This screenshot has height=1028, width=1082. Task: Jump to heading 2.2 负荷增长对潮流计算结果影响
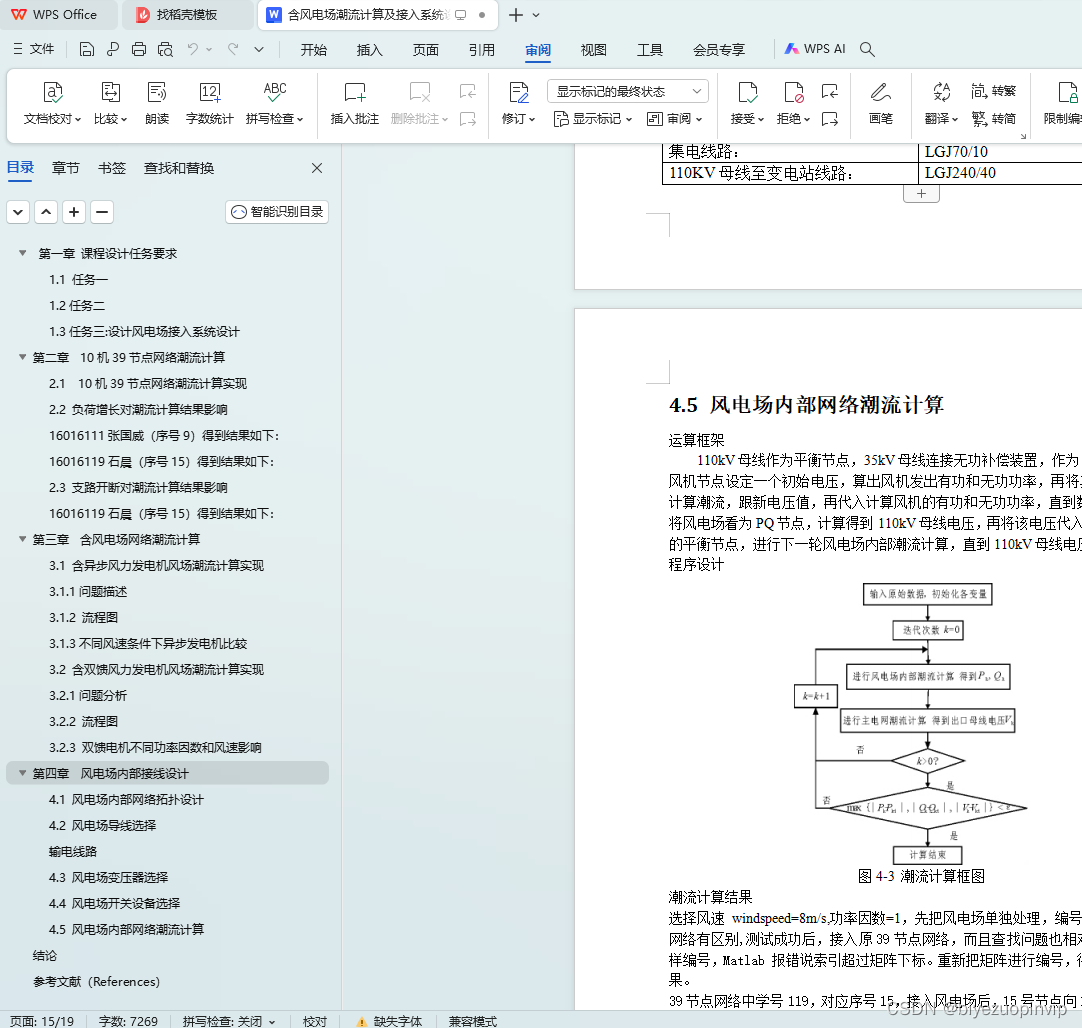coord(138,410)
